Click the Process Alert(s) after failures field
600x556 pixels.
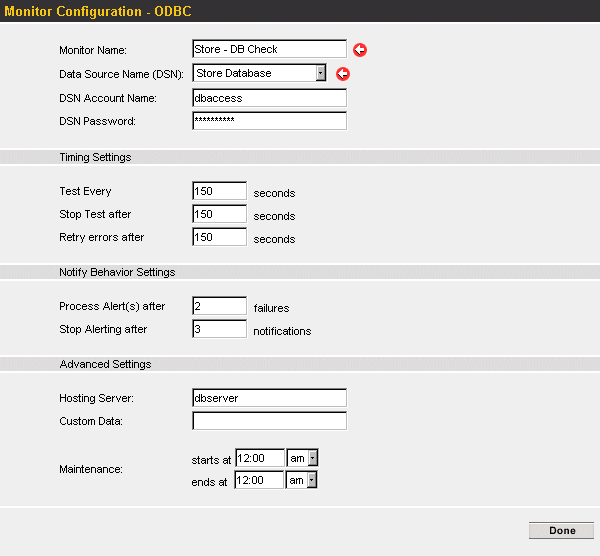[220, 306]
